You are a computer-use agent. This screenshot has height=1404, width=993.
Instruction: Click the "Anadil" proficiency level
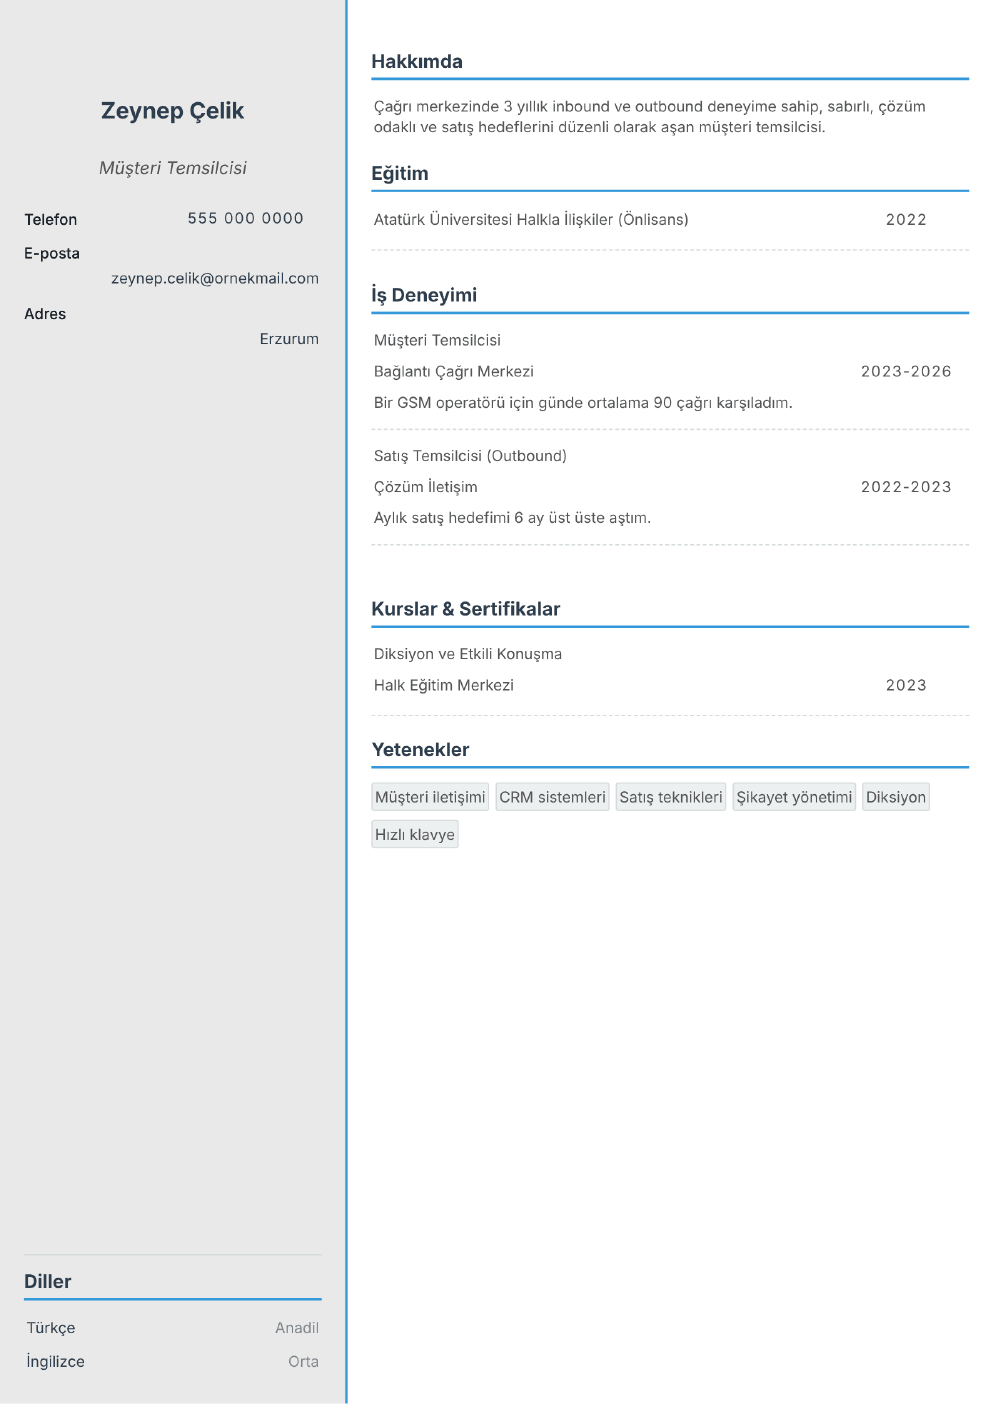[x=297, y=1328]
